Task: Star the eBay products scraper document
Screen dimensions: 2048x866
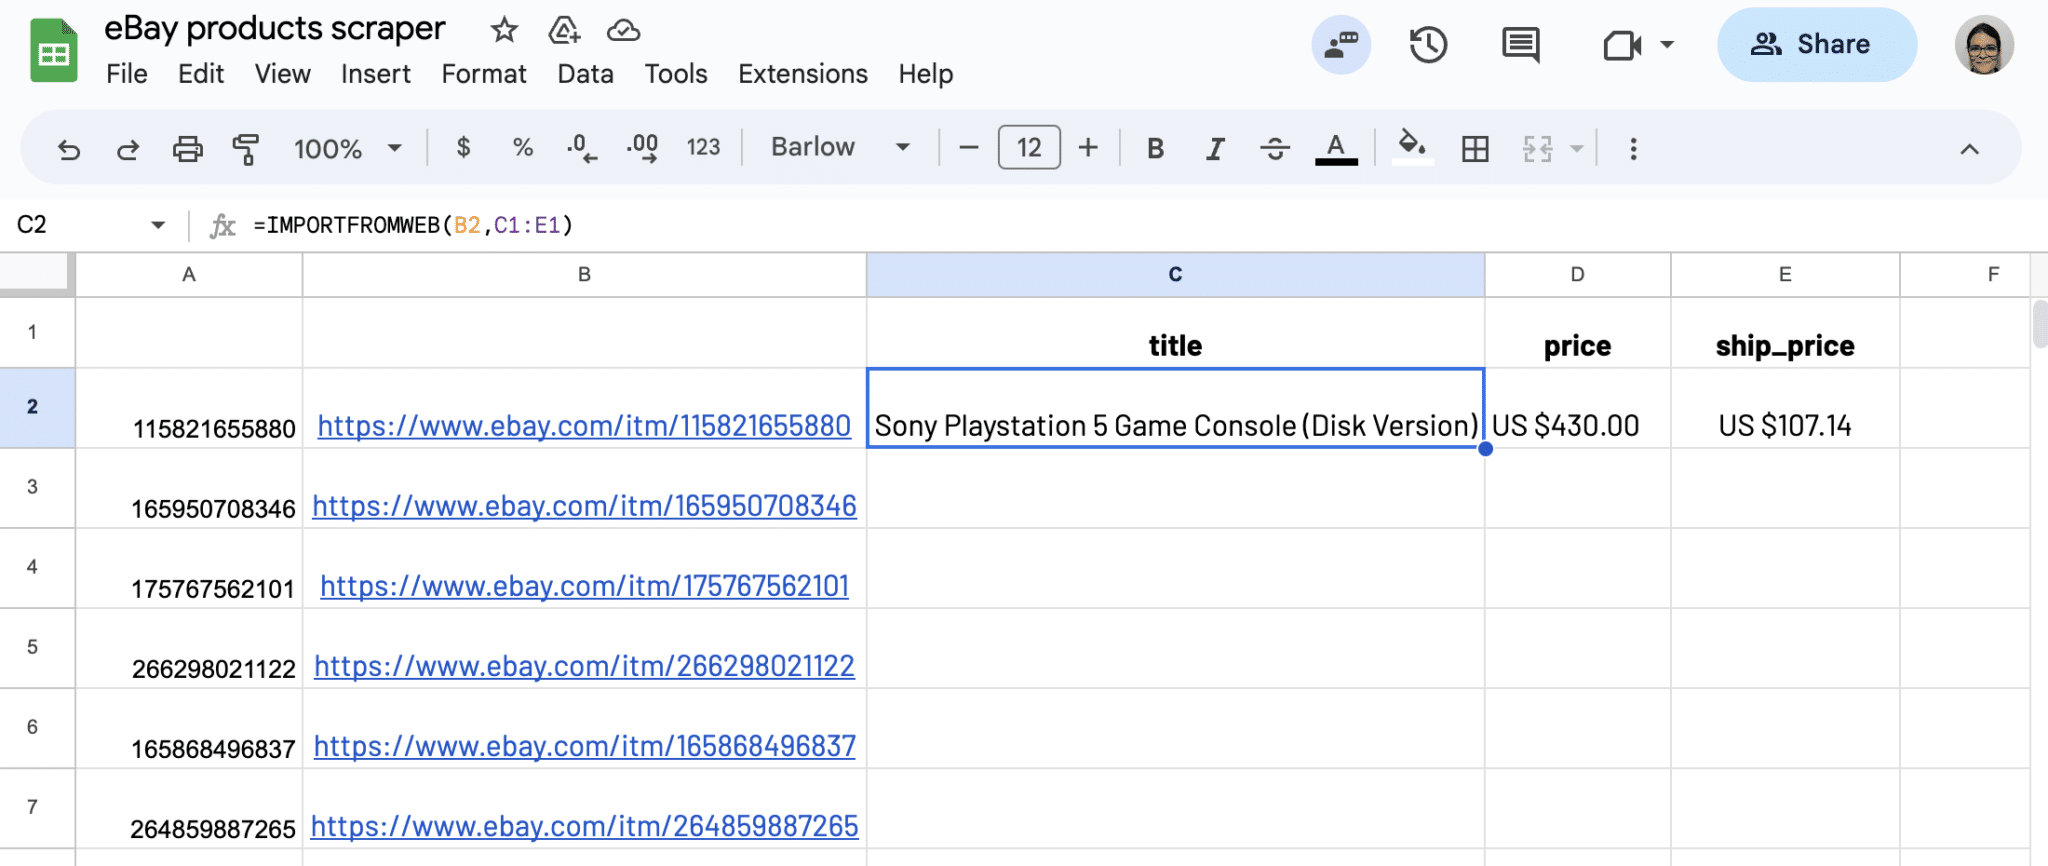Action: (504, 30)
